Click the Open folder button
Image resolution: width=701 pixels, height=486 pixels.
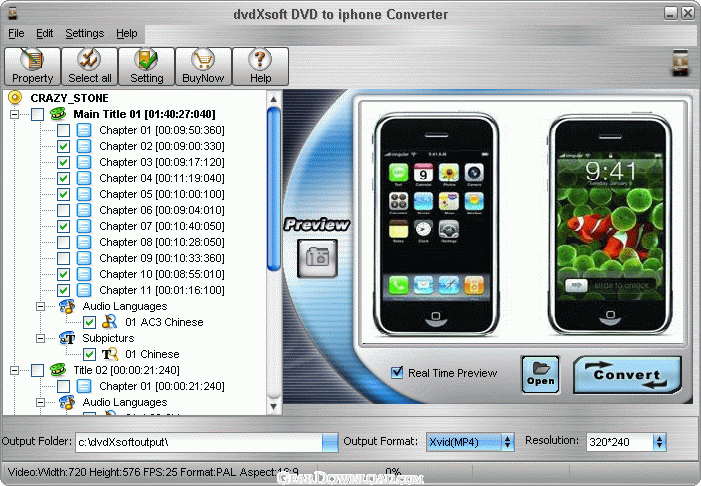point(541,375)
